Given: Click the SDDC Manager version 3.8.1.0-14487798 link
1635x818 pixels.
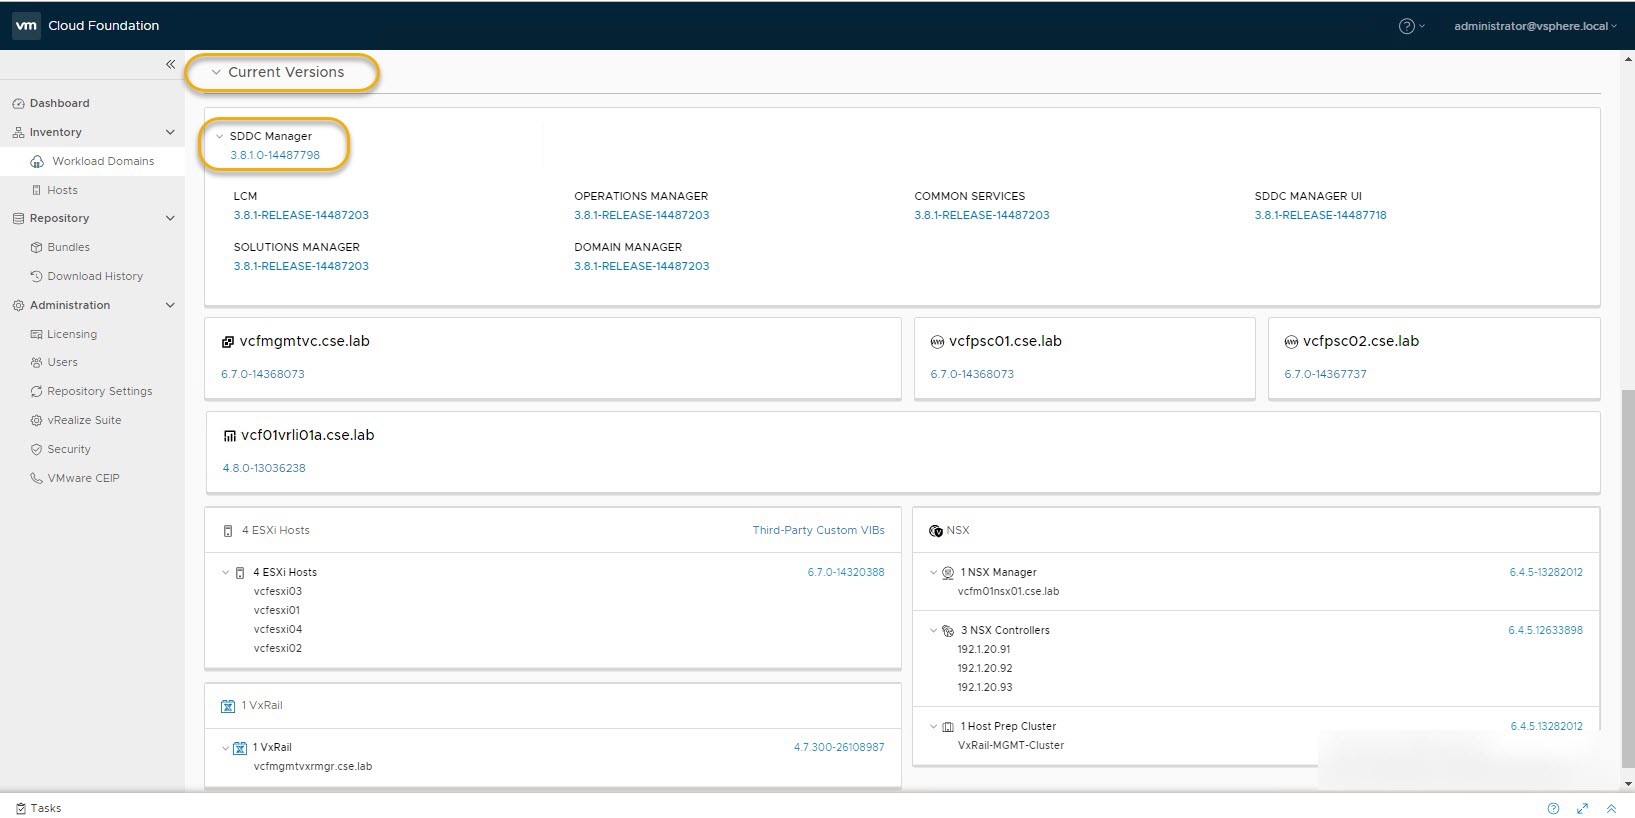Looking at the screenshot, I should [x=275, y=155].
